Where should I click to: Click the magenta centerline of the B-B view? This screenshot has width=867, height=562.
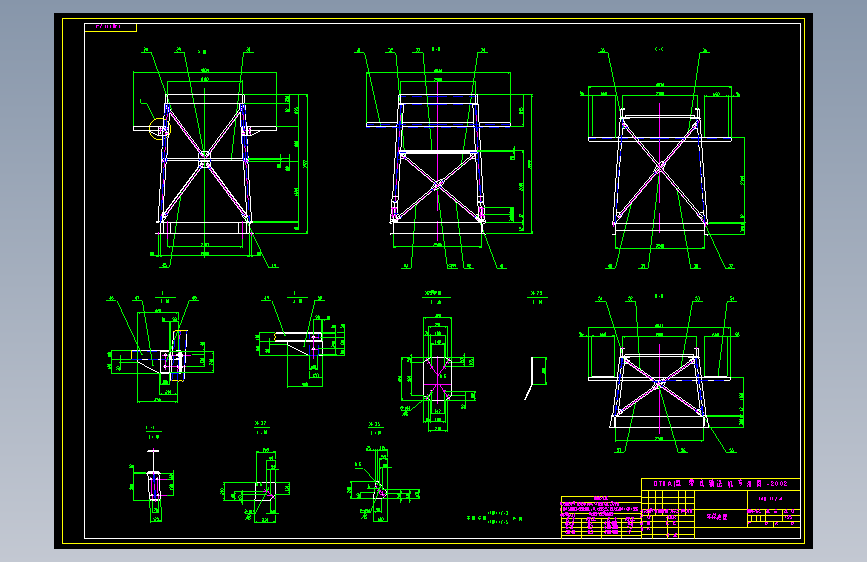[x=437, y=160]
